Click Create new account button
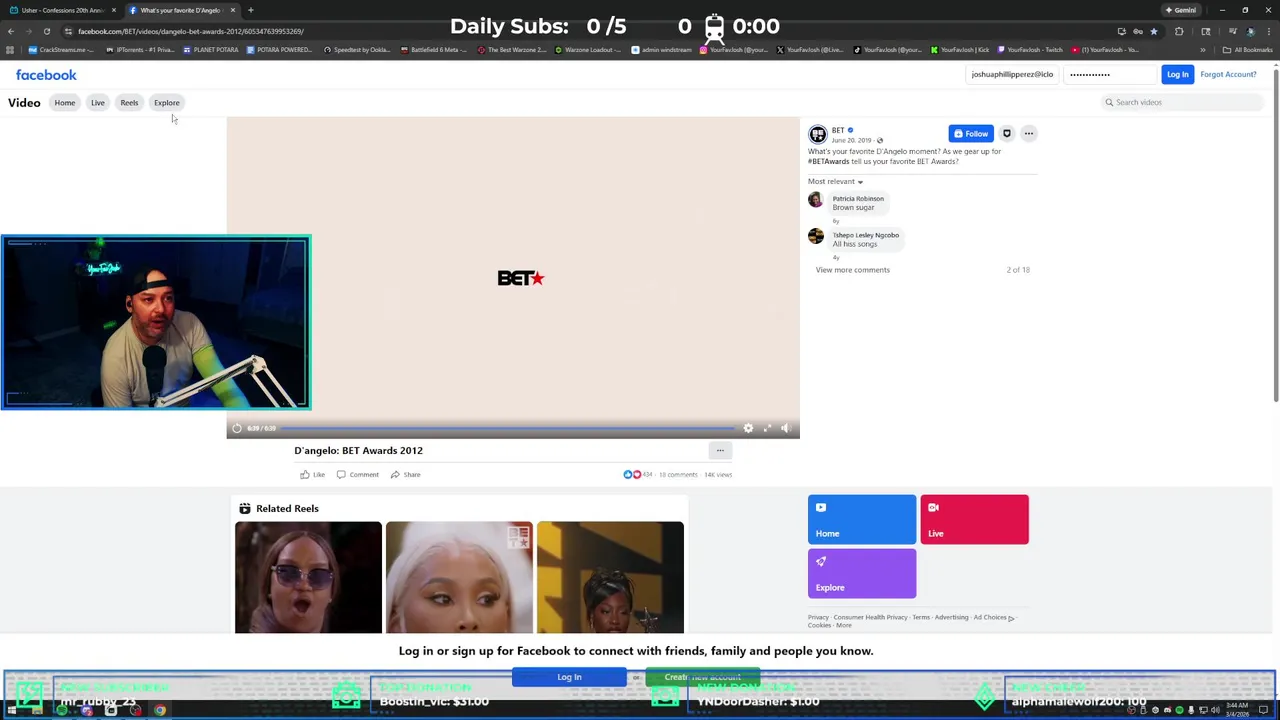This screenshot has height=720, width=1280. [x=703, y=677]
